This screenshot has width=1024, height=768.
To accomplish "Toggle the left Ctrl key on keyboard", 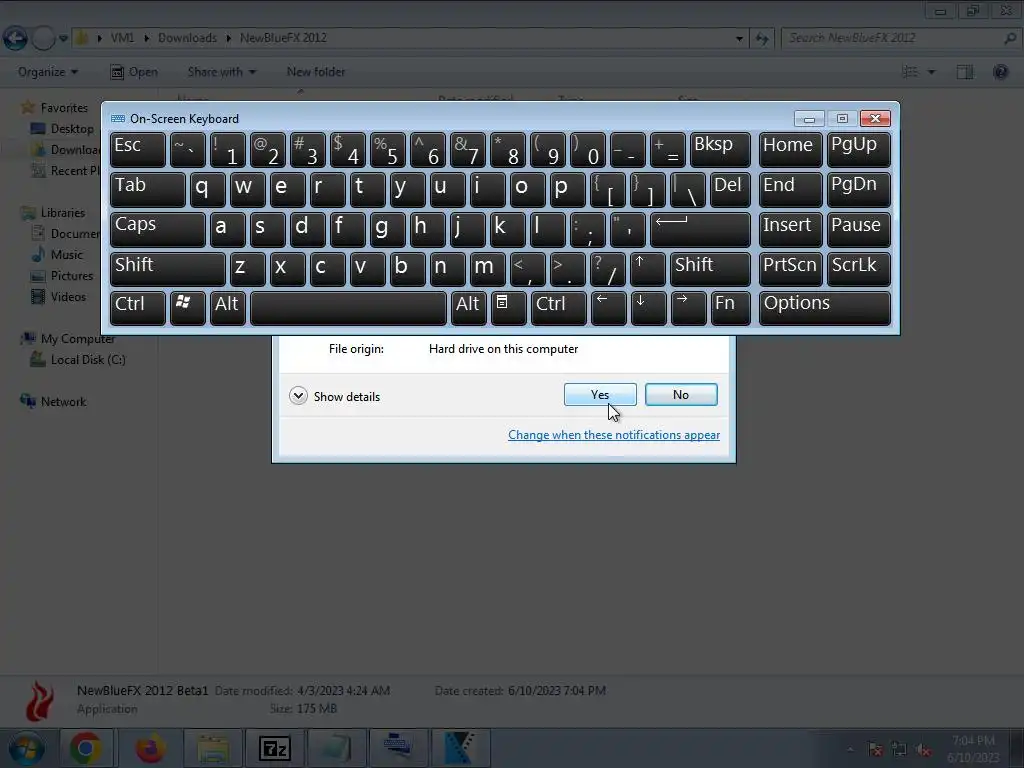I will (x=138, y=308).
